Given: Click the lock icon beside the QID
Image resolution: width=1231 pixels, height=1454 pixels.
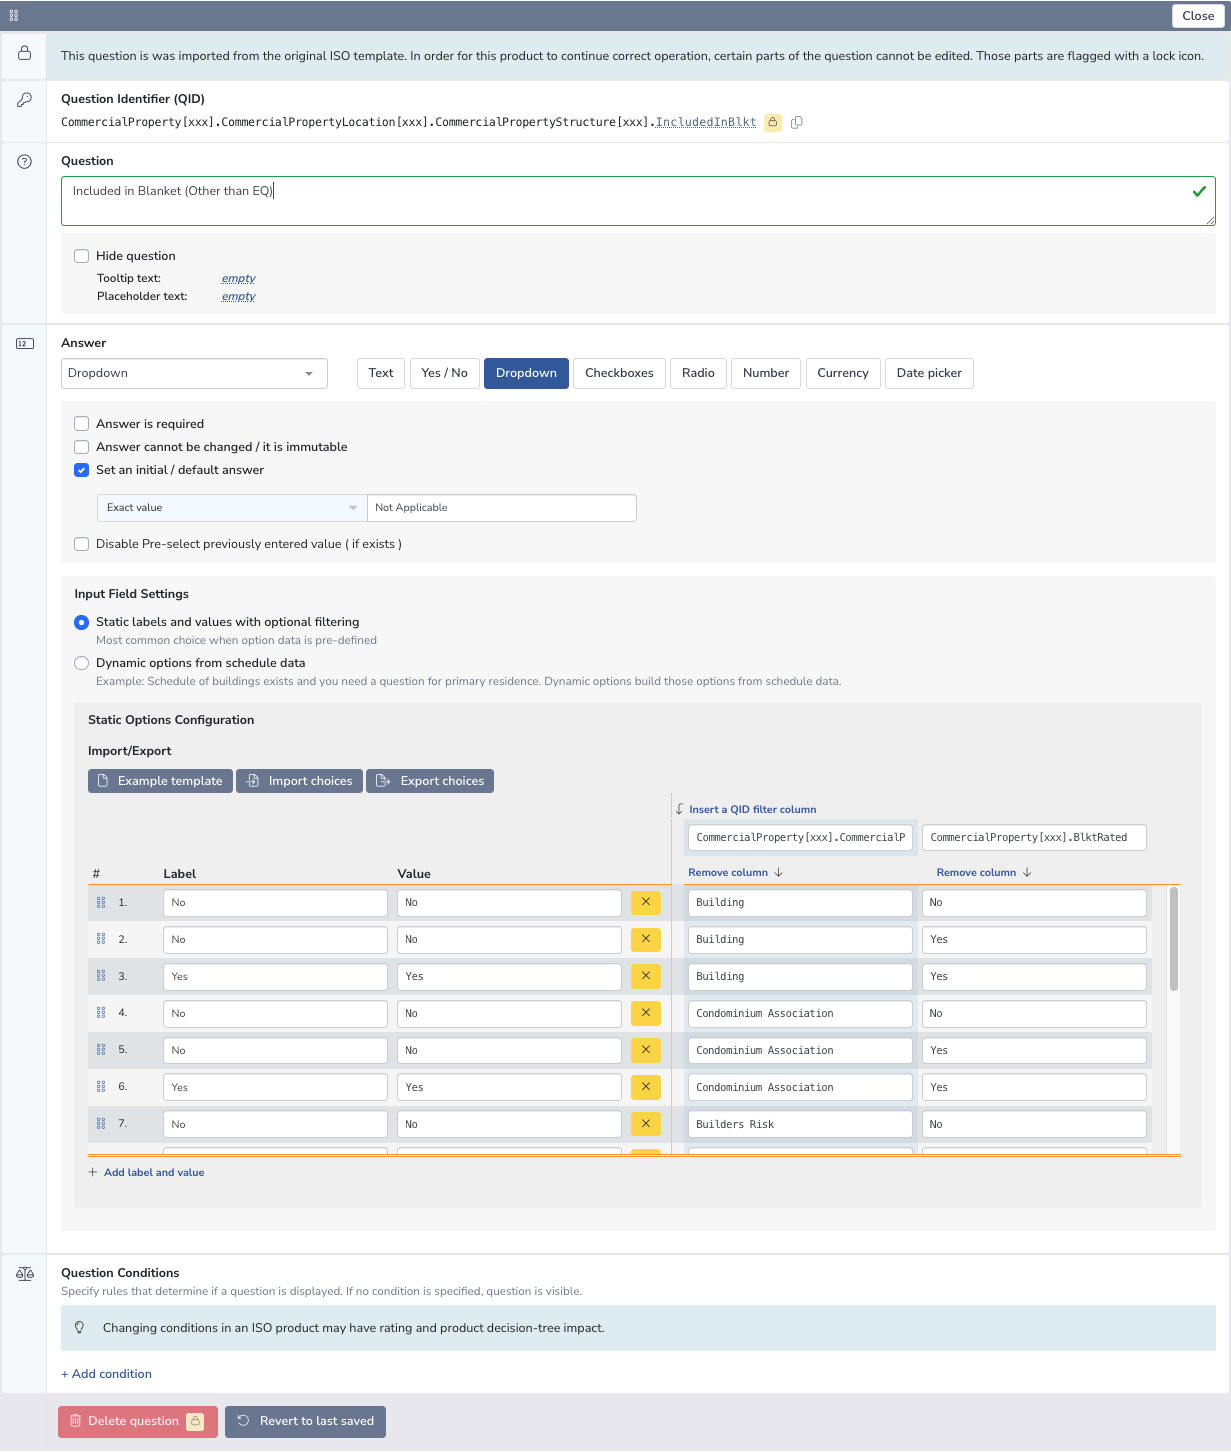Looking at the screenshot, I should click(773, 122).
